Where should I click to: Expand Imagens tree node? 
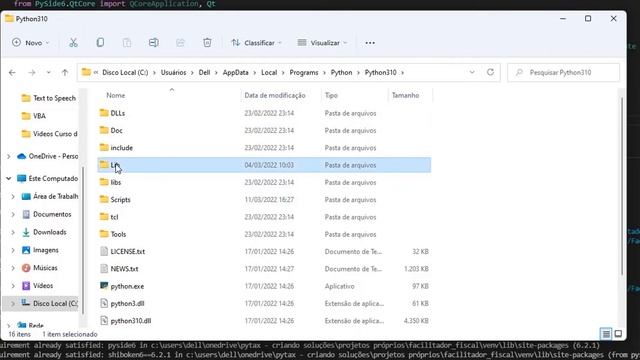click(13, 250)
